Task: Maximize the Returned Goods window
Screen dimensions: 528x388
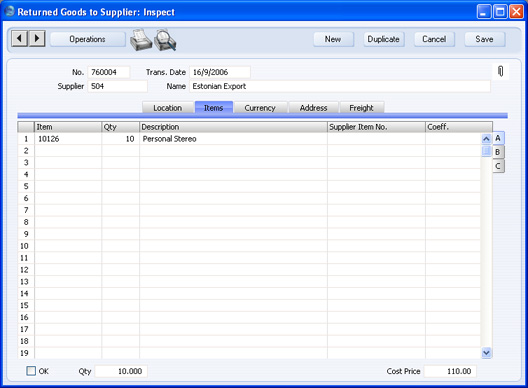Action: 500,12
